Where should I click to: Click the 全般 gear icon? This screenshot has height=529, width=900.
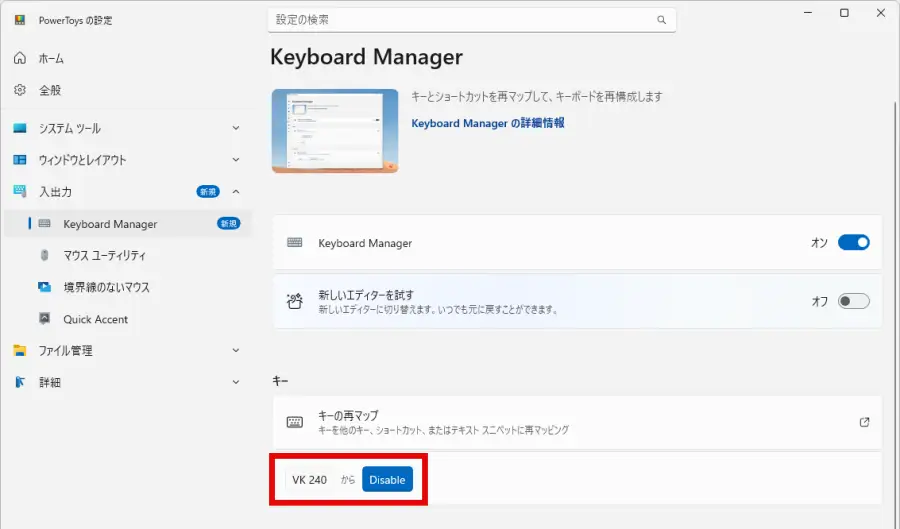click(20, 90)
